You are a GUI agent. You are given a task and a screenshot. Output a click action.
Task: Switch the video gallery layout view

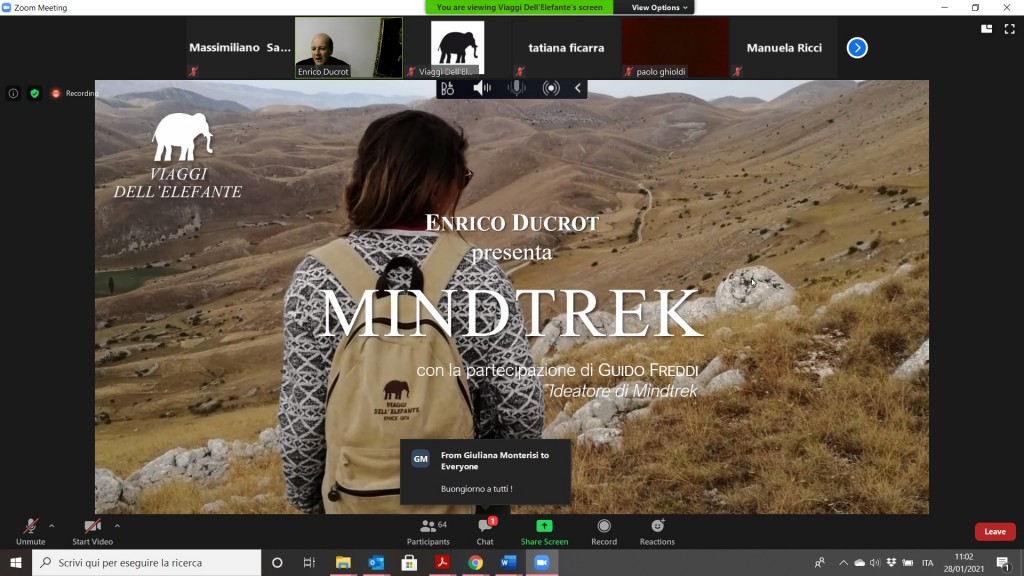[x=986, y=29]
